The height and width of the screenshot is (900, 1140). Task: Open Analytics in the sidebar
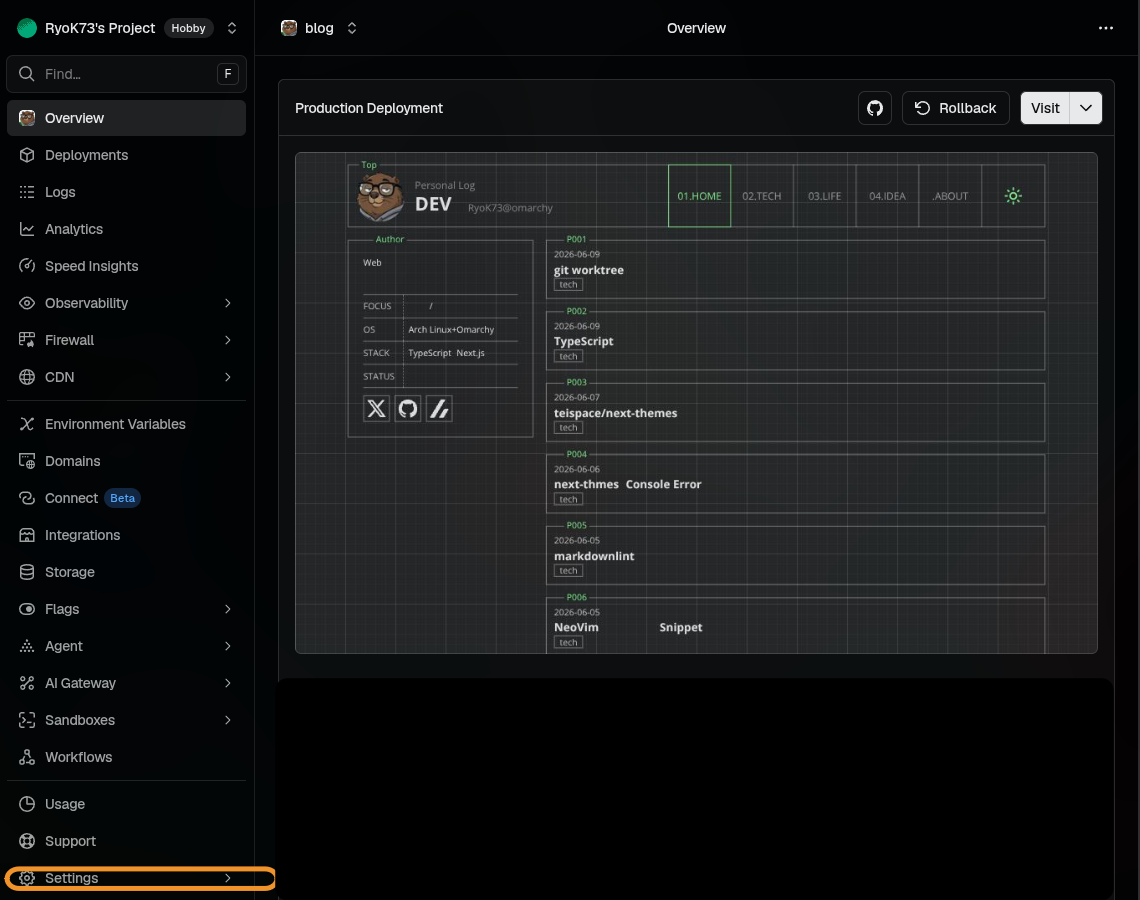[127, 229]
